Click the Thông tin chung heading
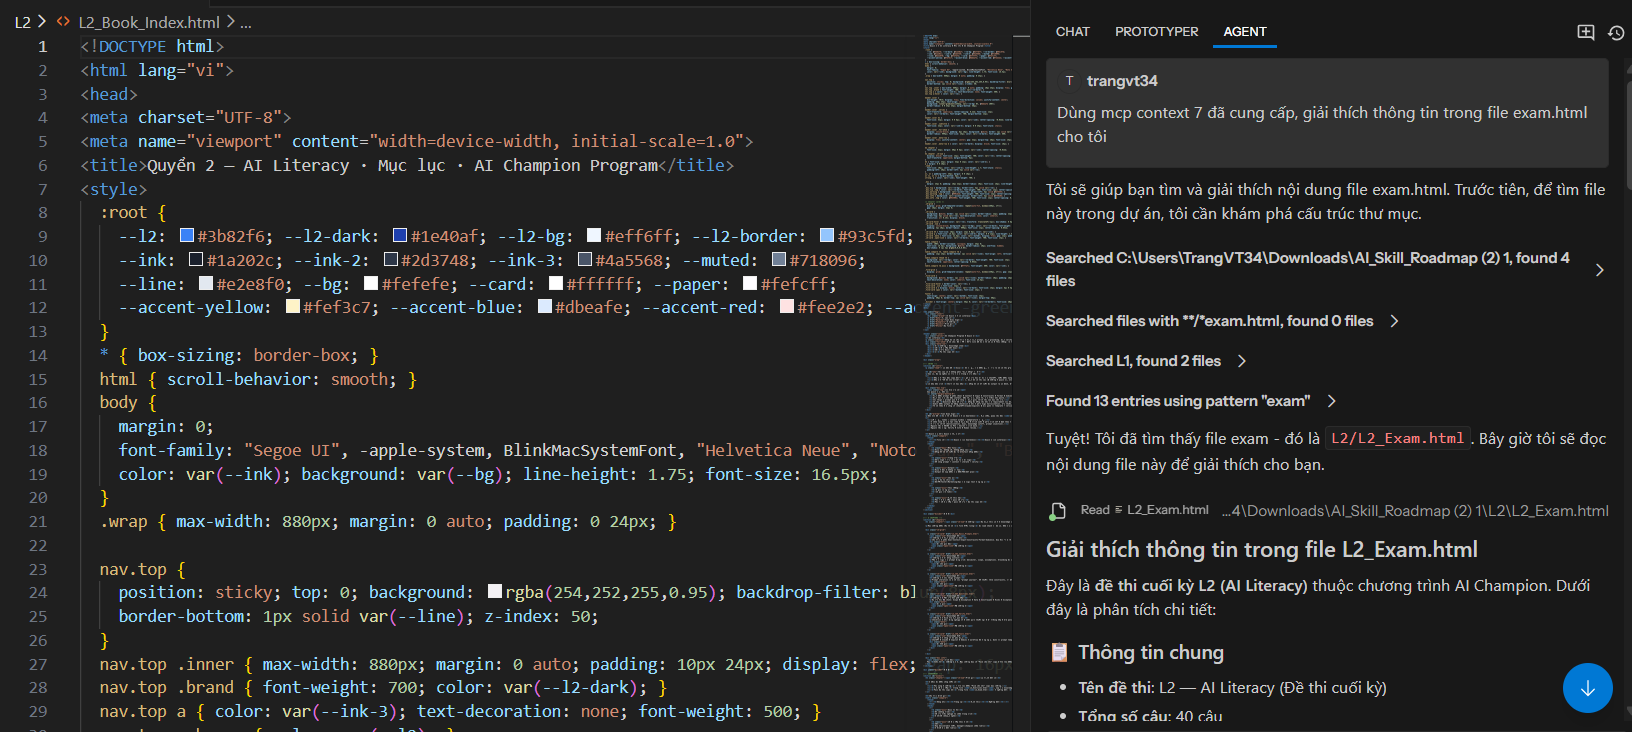Viewport: 1632px width, 732px height. (1151, 653)
